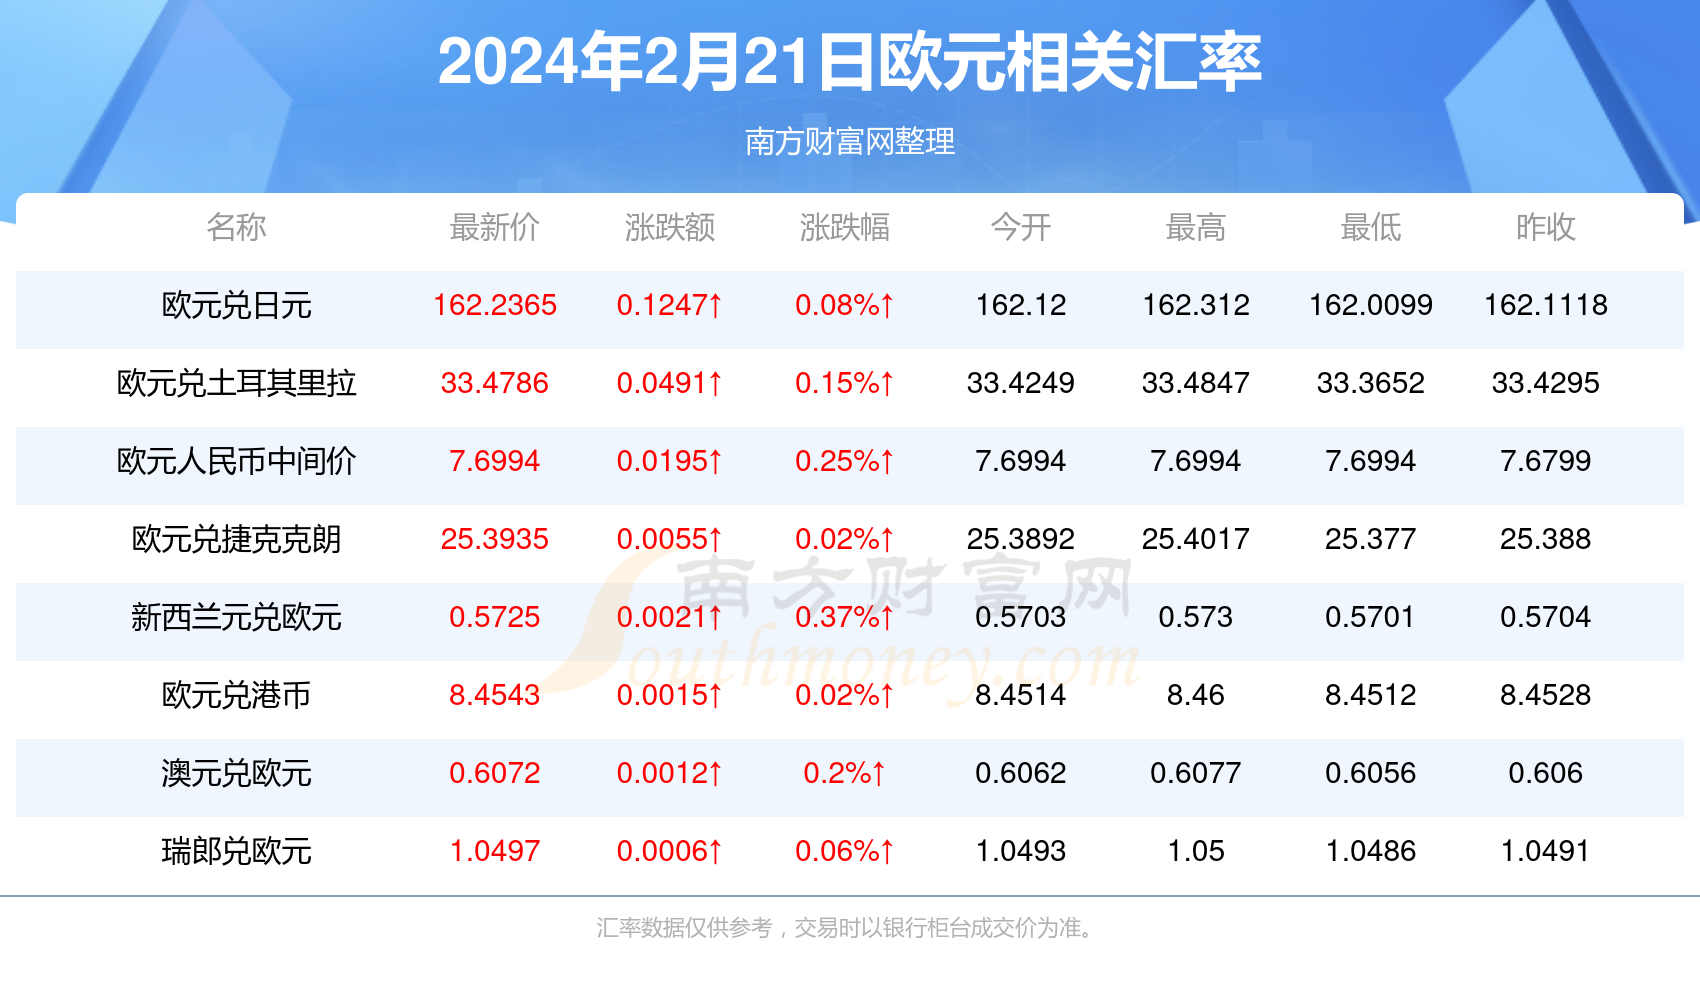Select the opening value 8.4514
The width and height of the screenshot is (1700, 1000).
[x=1021, y=695]
